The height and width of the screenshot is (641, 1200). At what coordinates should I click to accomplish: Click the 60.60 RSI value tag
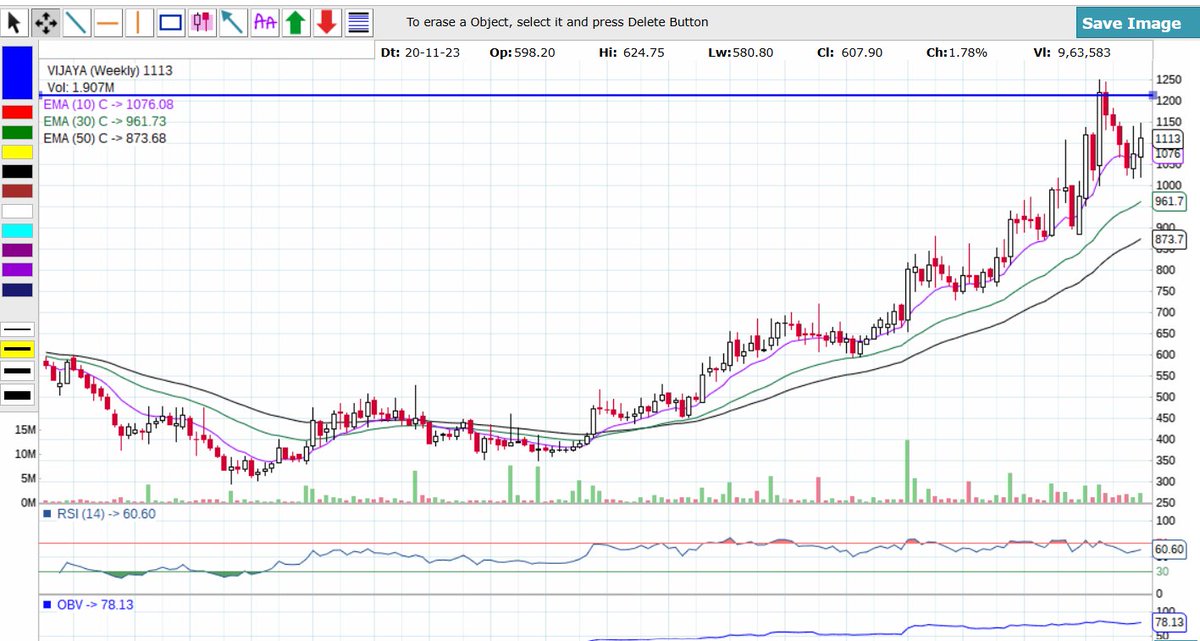coord(1169,549)
